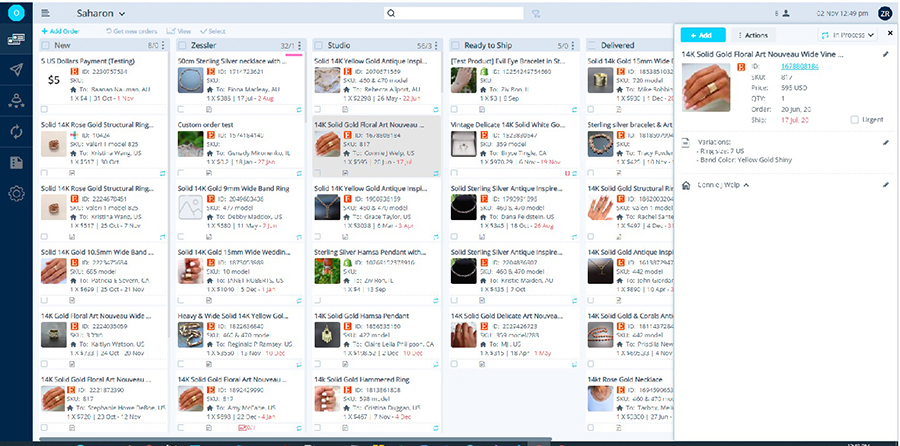Edit order title using pencil icon in details panel
The width and height of the screenshot is (900, 446).
[x=885, y=54]
